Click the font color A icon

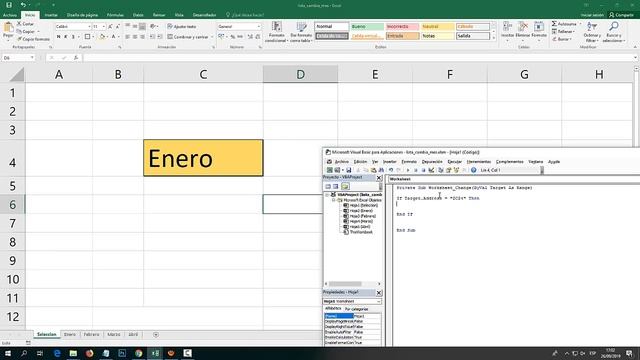click(x=113, y=37)
